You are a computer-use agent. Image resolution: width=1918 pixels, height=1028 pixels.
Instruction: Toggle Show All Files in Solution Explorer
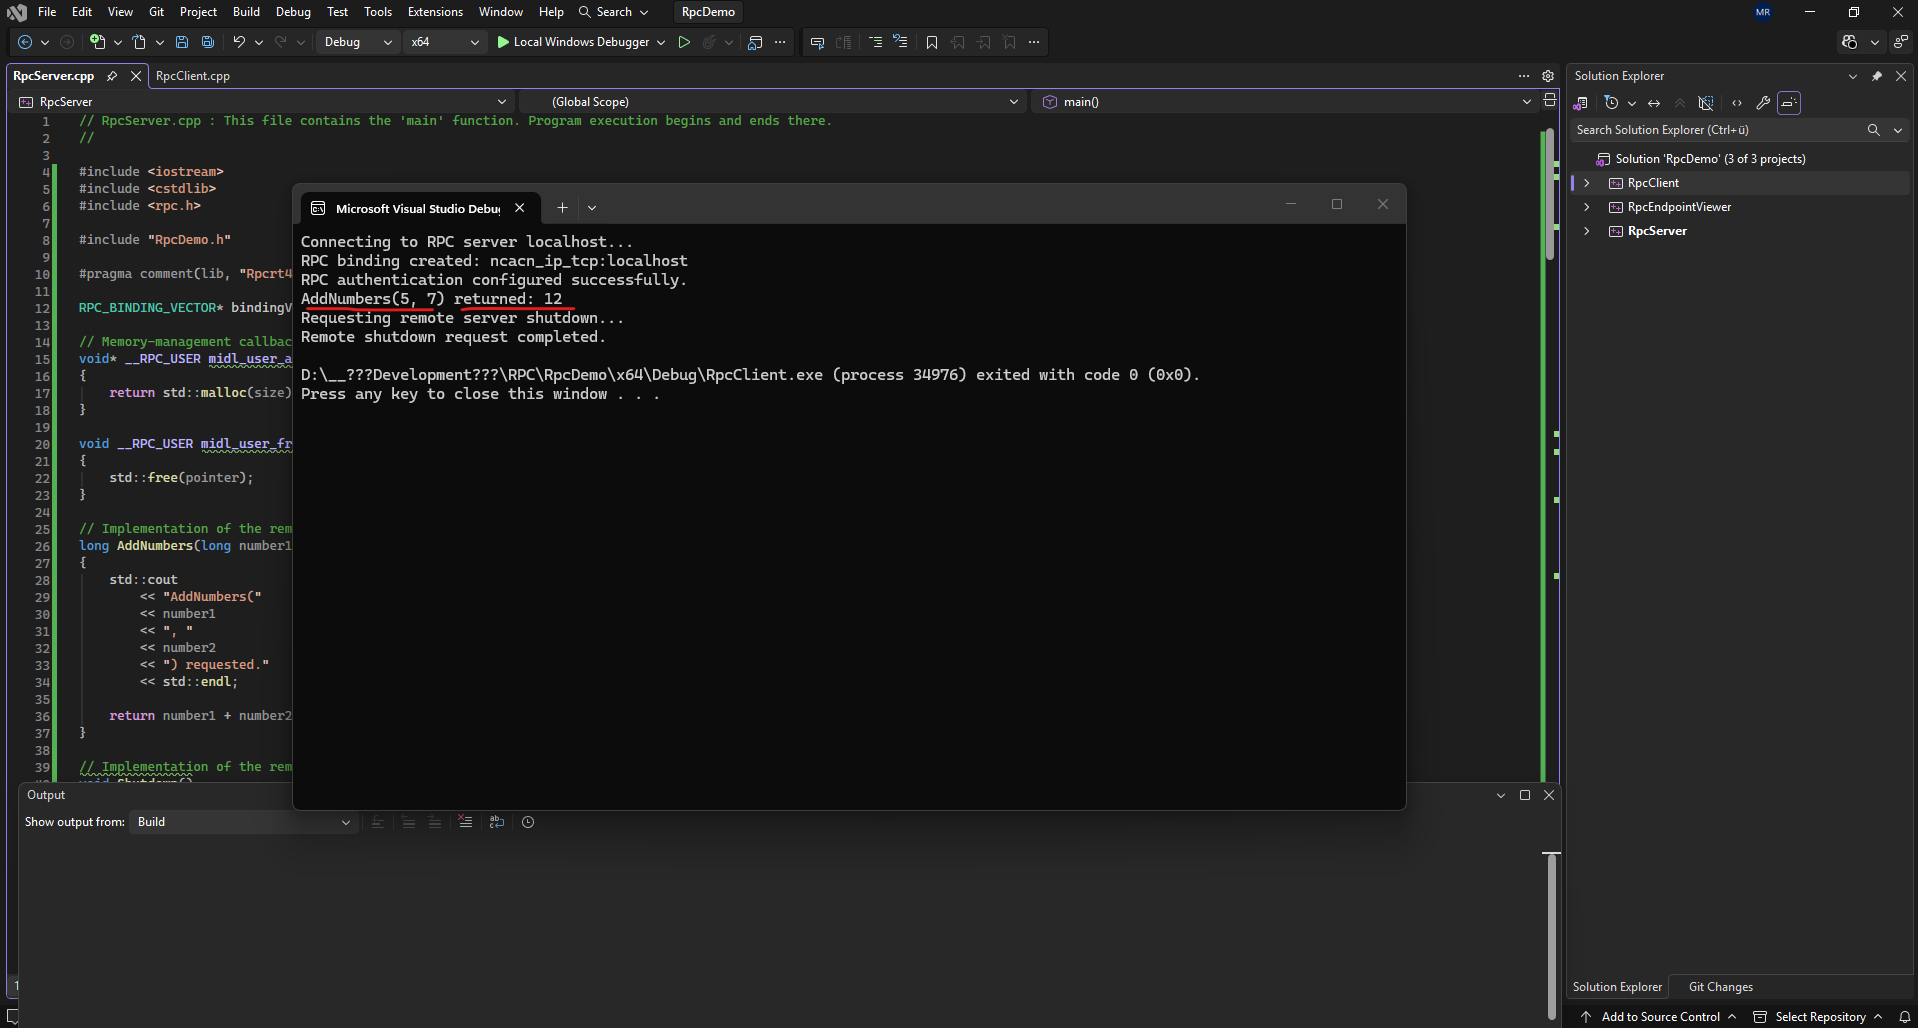pyautogui.click(x=1706, y=103)
